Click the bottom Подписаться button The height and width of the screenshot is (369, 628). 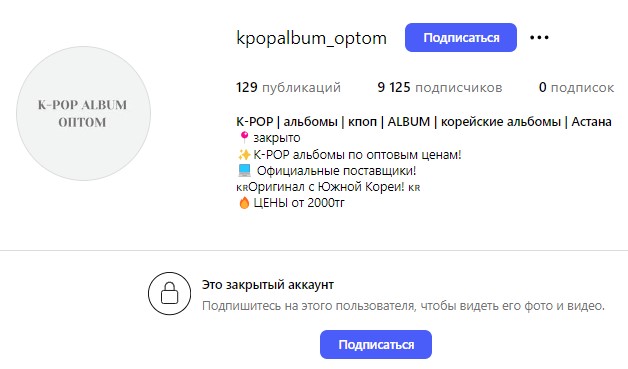376,345
